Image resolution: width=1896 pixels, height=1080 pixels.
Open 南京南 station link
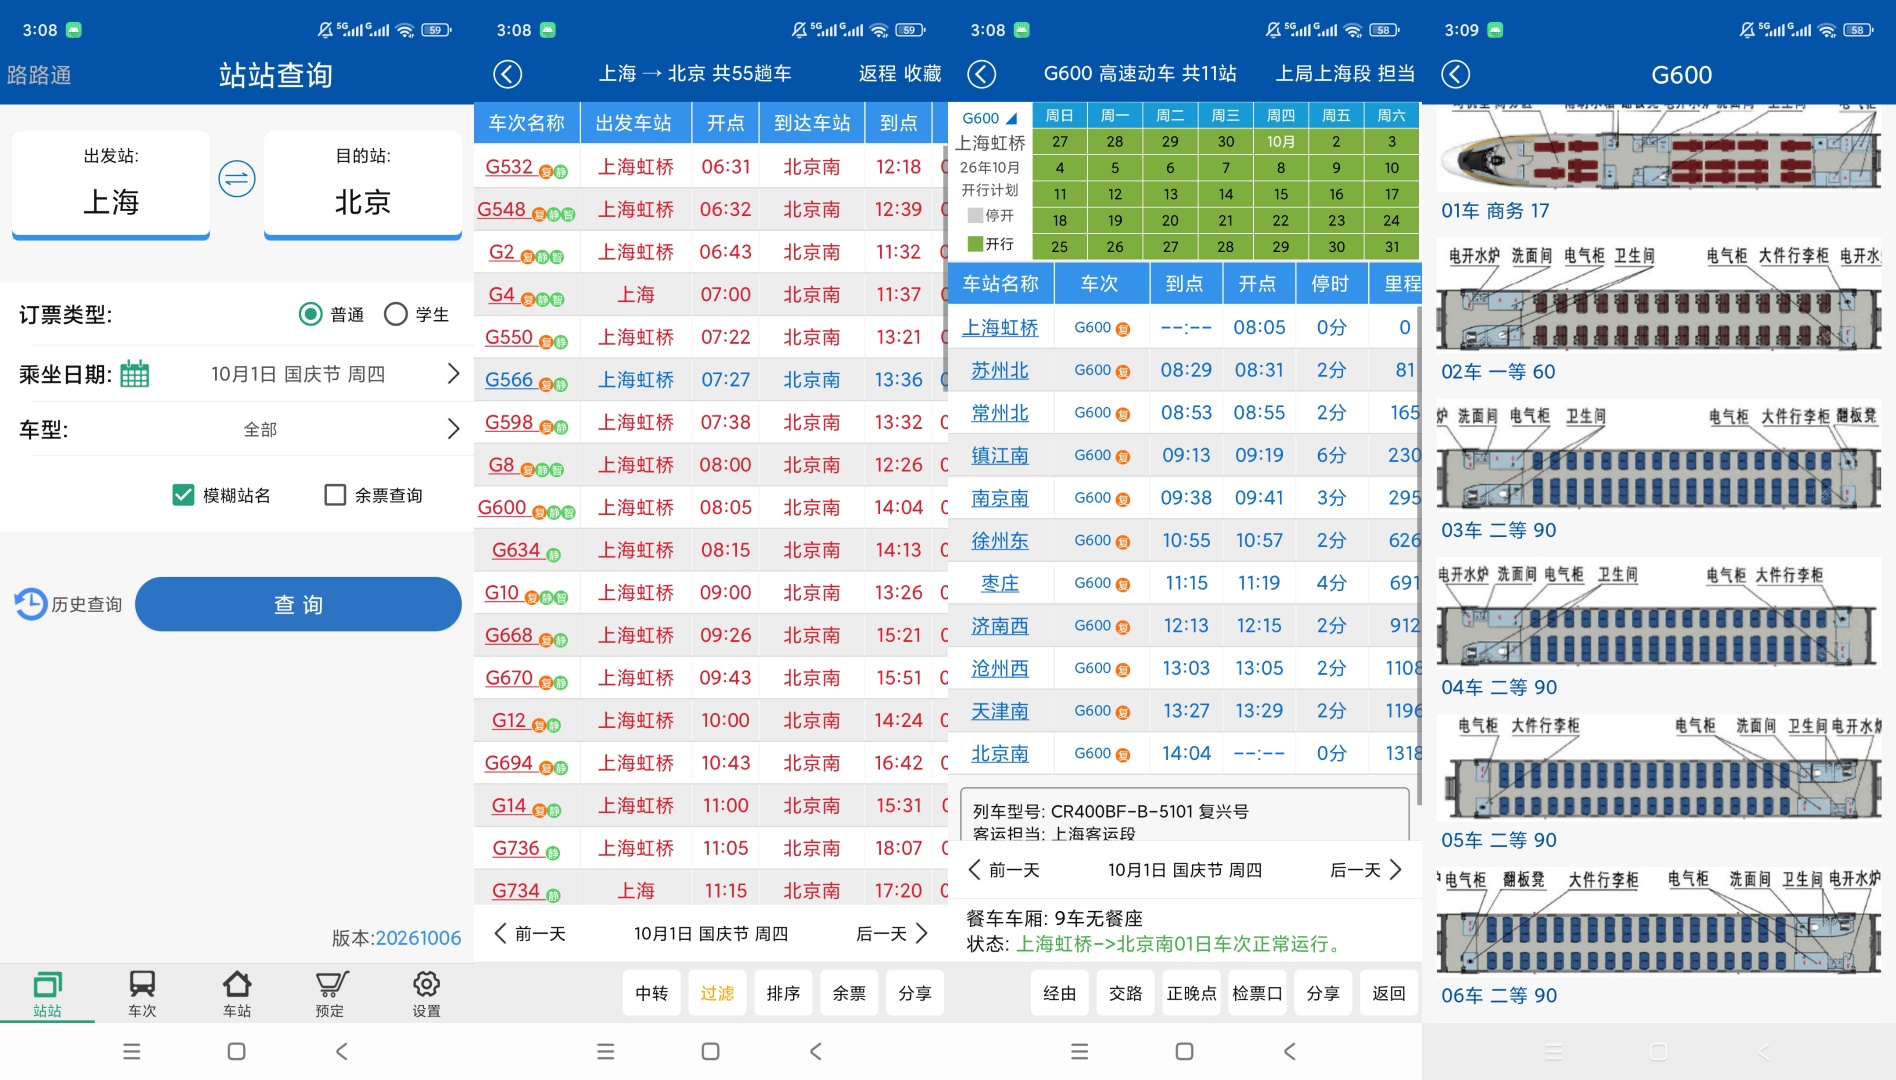(1000, 498)
